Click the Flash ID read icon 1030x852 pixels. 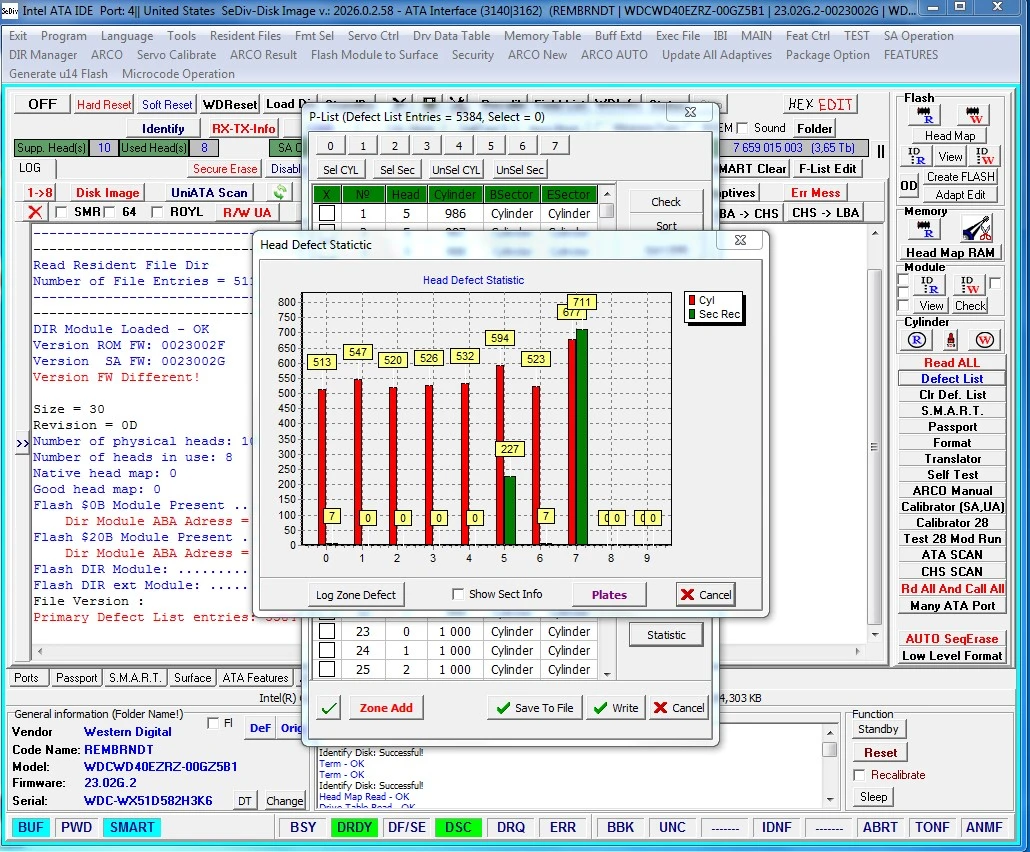[916, 156]
